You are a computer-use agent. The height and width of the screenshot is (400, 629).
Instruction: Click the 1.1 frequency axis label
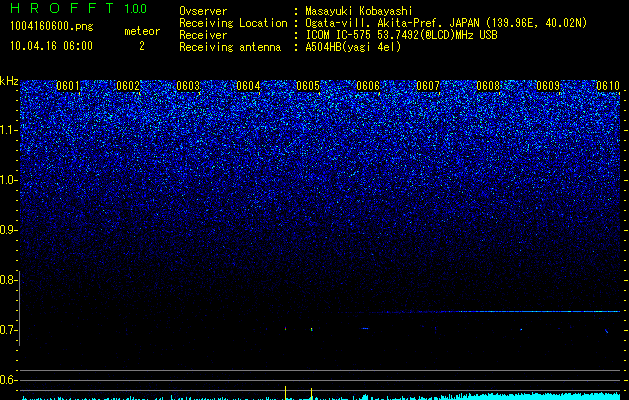(x=8, y=130)
